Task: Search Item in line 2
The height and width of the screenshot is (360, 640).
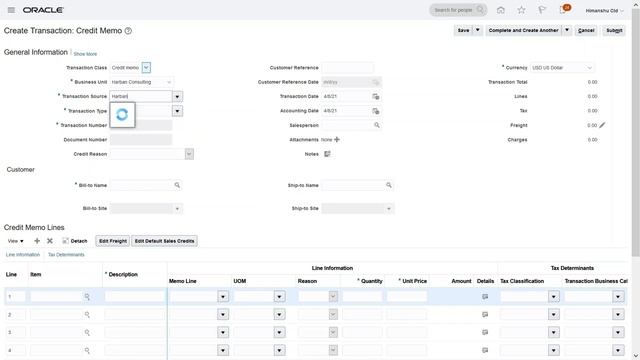Action: (x=87, y=315)
